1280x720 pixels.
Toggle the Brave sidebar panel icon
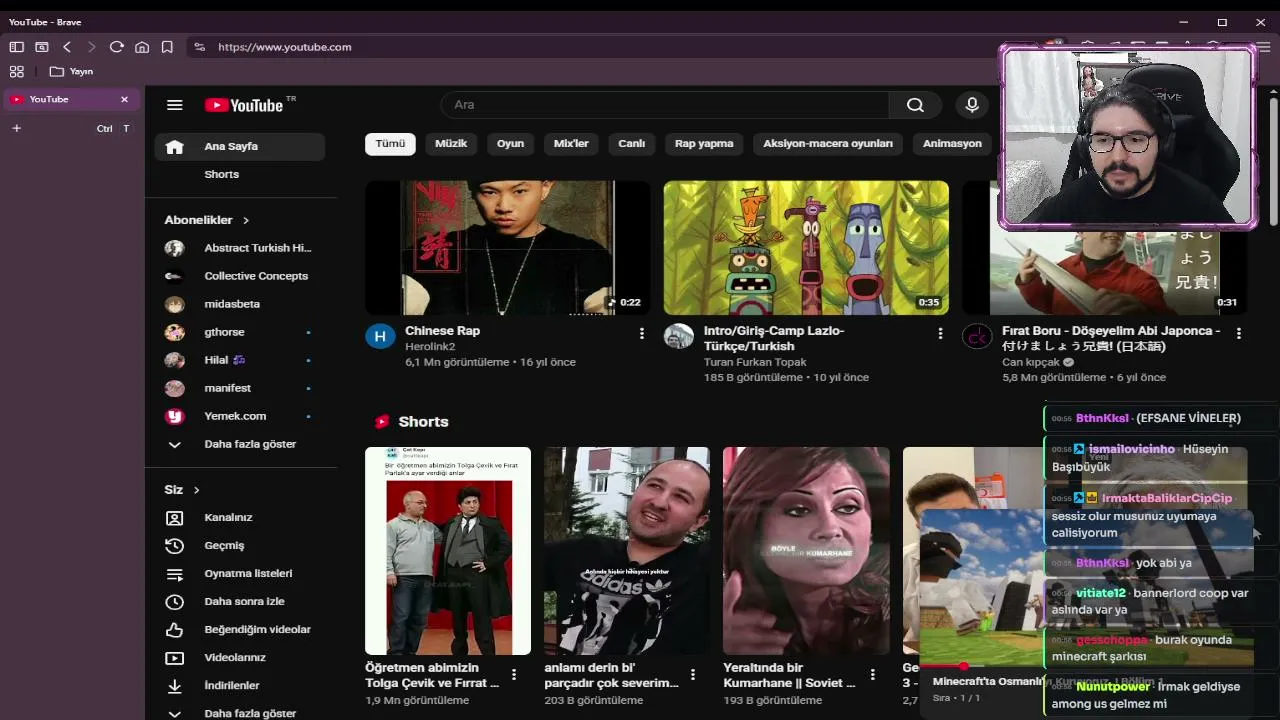click(x=16, y=47)
